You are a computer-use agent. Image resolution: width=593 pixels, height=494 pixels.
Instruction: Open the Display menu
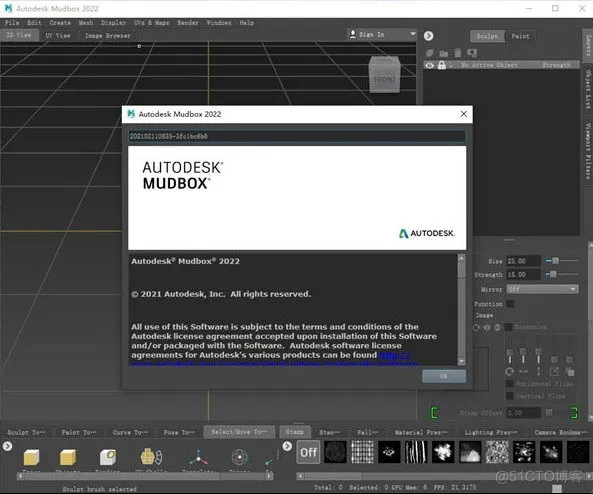pyautogui.click(x=113, y=23)
